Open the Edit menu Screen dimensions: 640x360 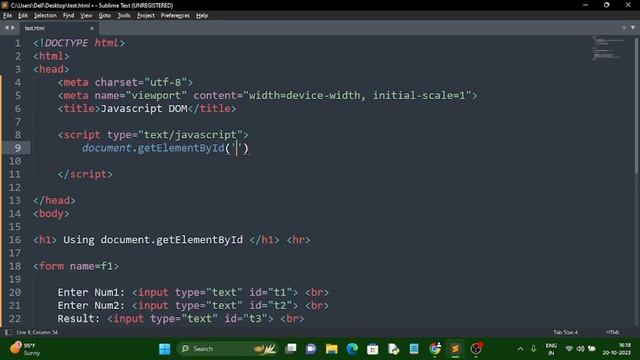click(x=23, y=16)
